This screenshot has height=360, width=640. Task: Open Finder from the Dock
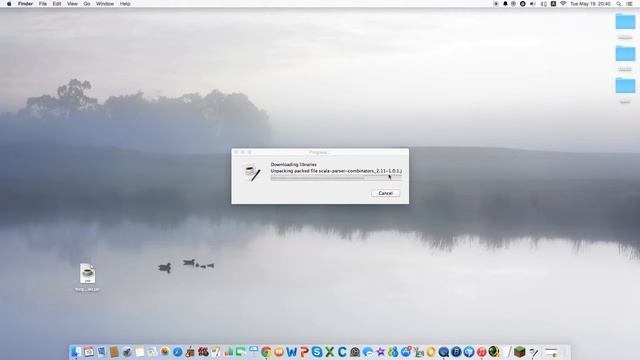click(76, 351)
